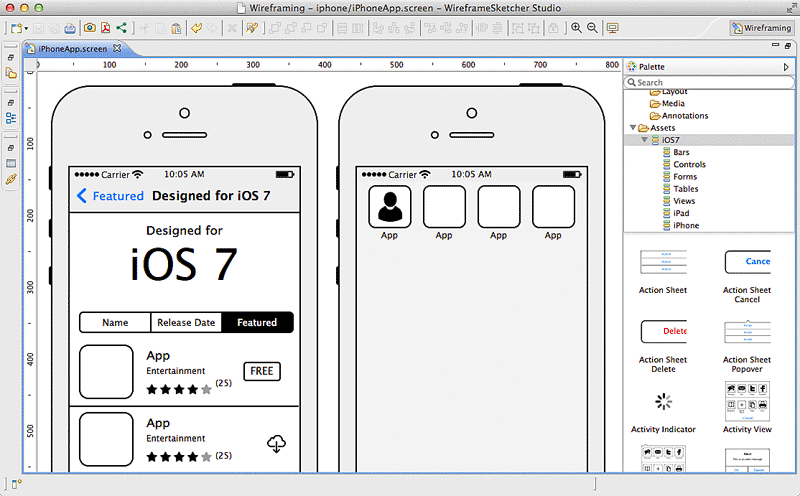Export to PDF using the PDF icon
Viewport: 800px width, 496px height.
pyautogui.click(x=106, y=28)
